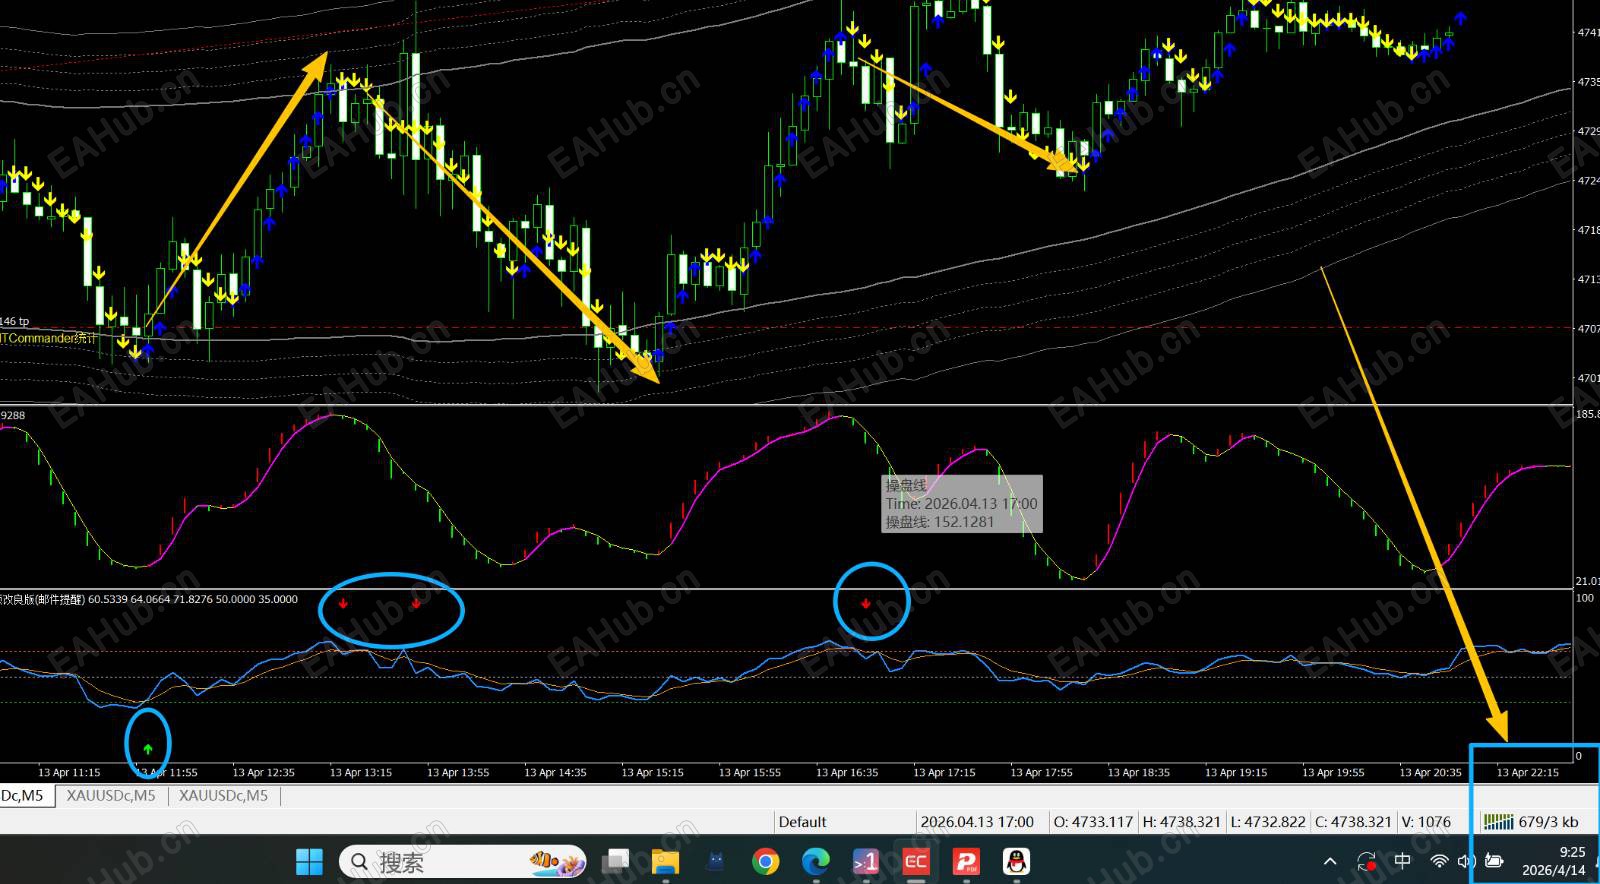Image resolution: width=1600 pixels, height=884 pixels.
Task: Click time axis label 13 Apr 22:15
Action: [x=1528, y=772]
